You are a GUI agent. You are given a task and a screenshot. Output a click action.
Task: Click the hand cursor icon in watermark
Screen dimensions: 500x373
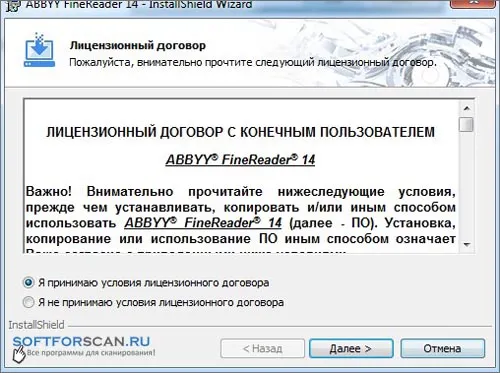[19, 355]
